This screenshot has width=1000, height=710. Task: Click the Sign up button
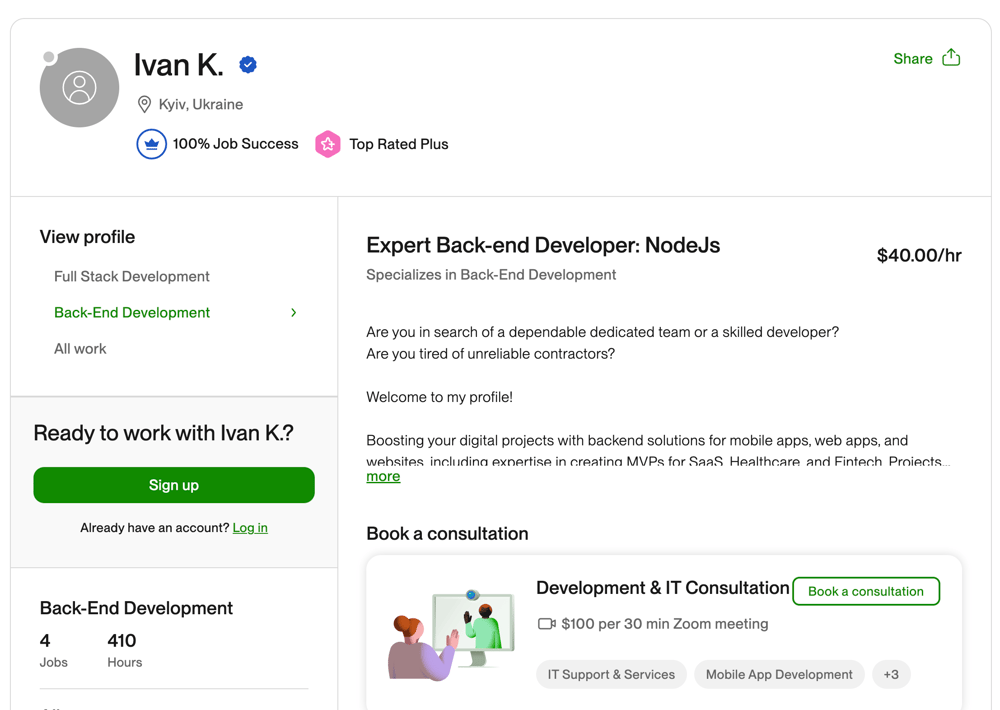(173, 485)
